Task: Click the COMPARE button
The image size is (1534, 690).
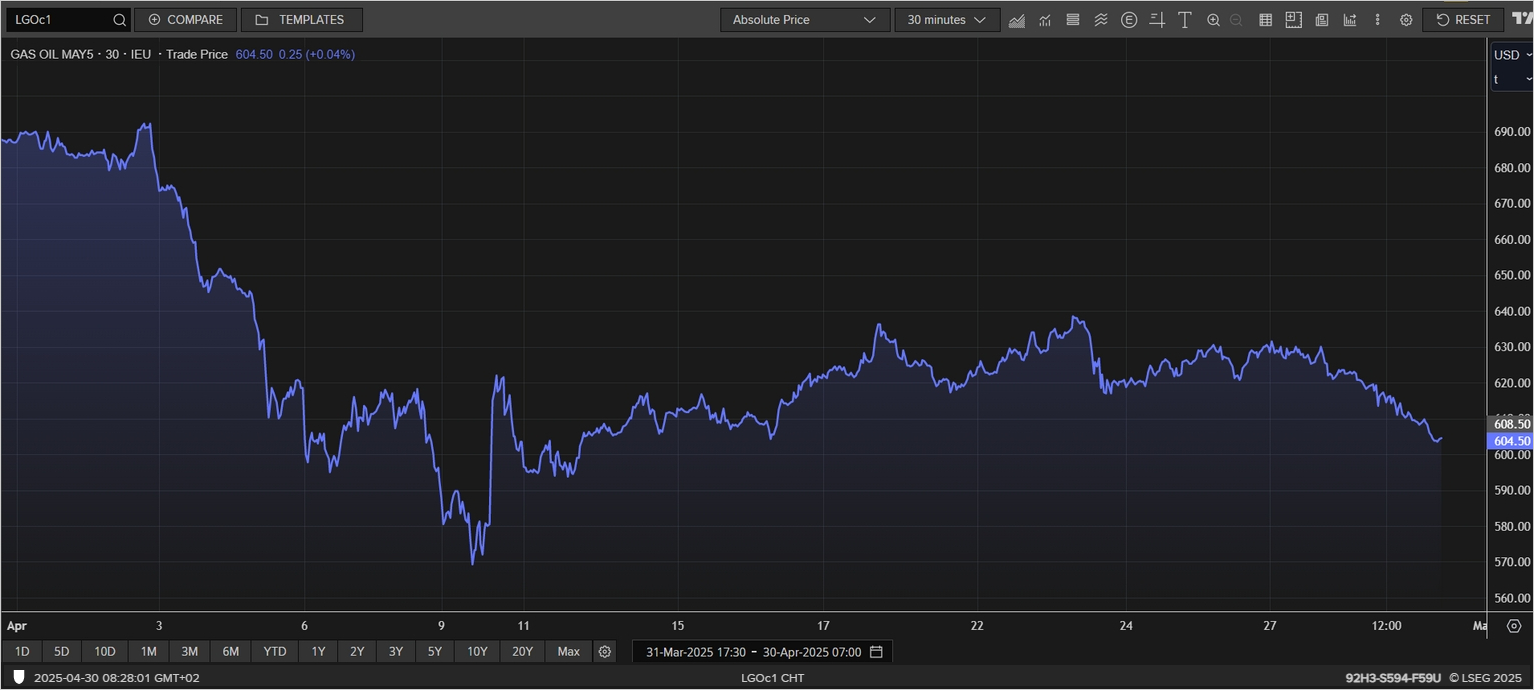Action: click(186, 20)
